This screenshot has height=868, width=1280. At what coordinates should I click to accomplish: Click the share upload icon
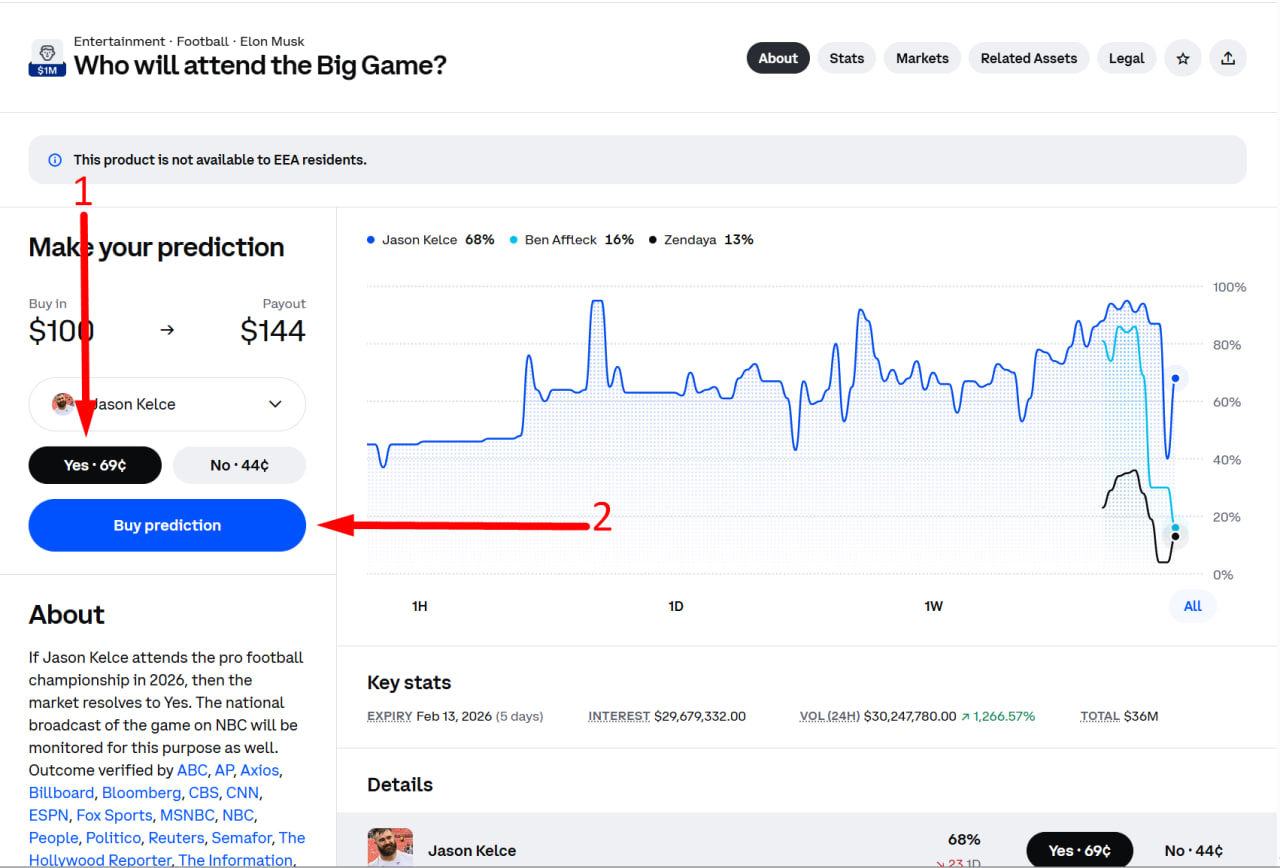point(1228,58)
